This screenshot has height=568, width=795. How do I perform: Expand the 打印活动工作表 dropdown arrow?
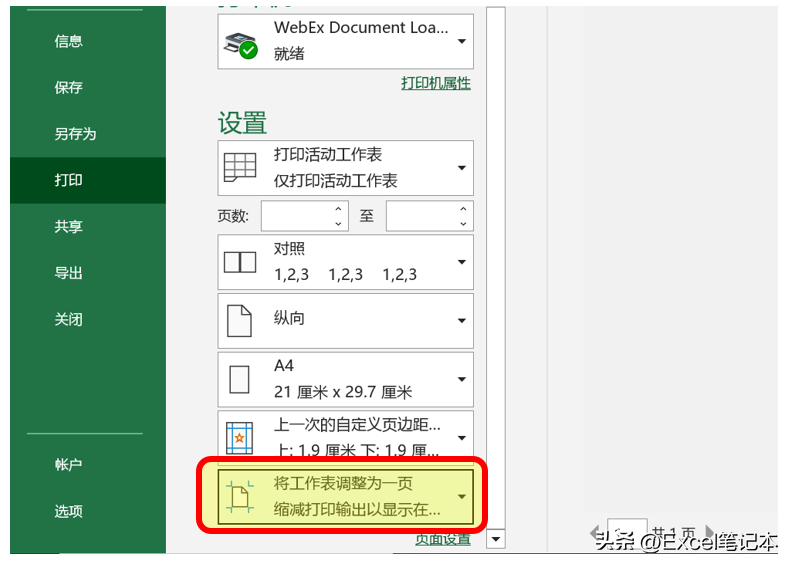[461, 168]
